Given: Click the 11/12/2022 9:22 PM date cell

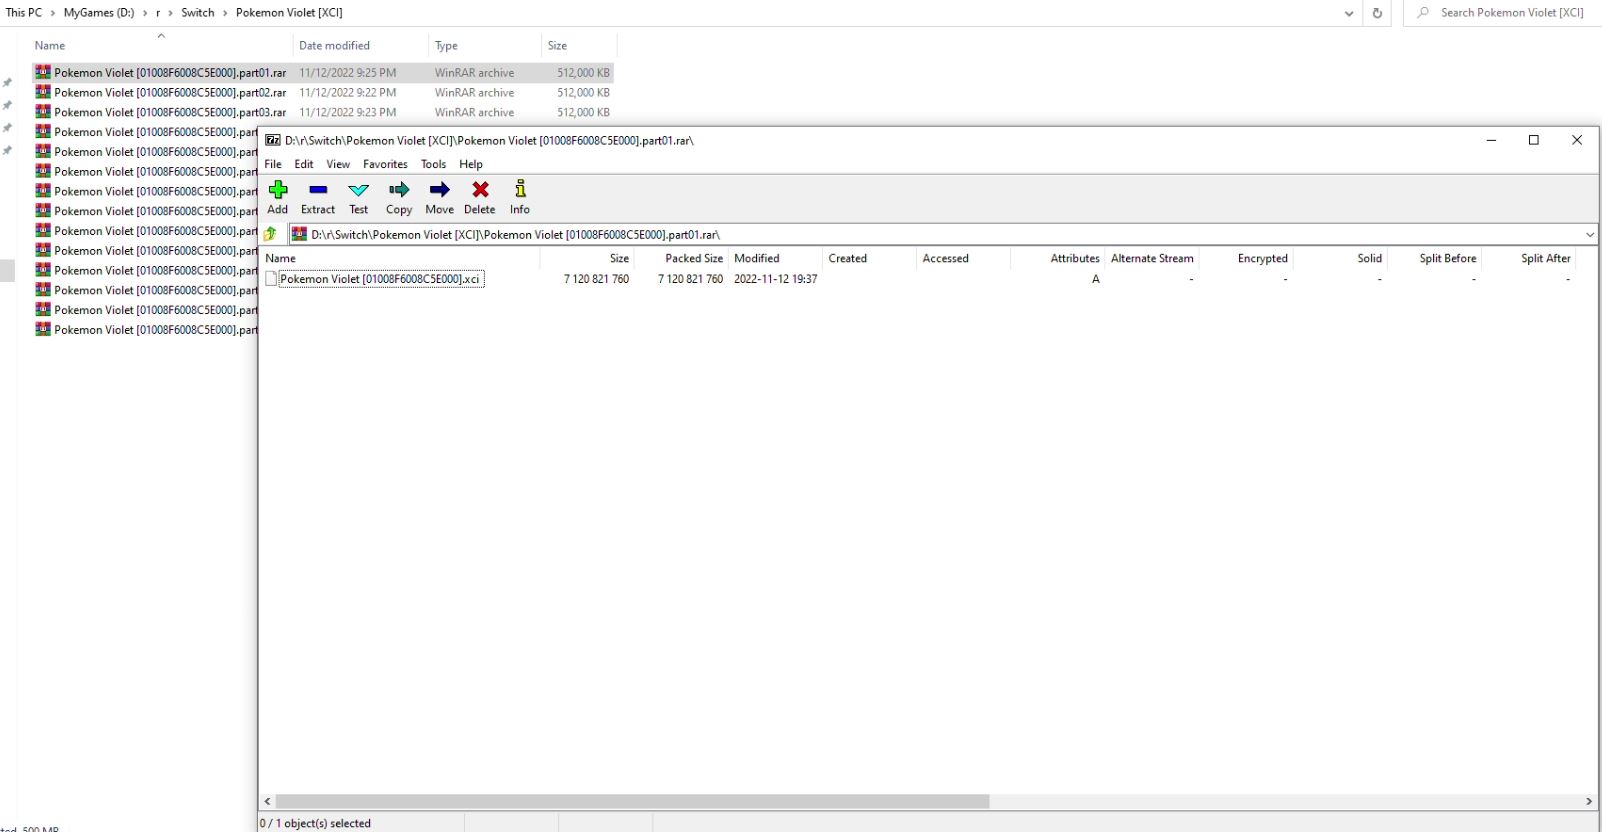Looking at the screenshot, I should tap(347, 92).
